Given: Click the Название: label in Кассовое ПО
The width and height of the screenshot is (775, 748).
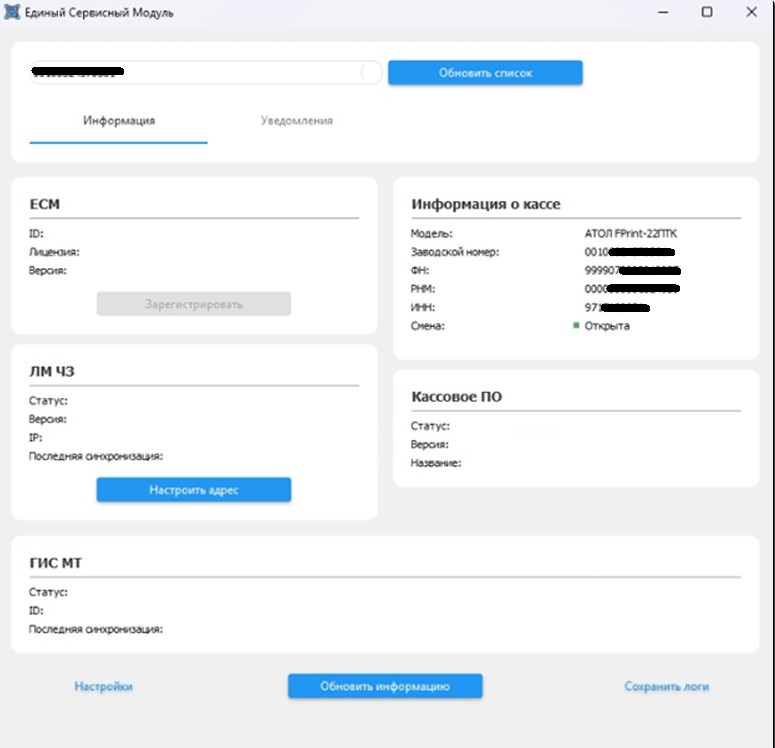Looking at the screenshot, I should click(x=436, y=463).
